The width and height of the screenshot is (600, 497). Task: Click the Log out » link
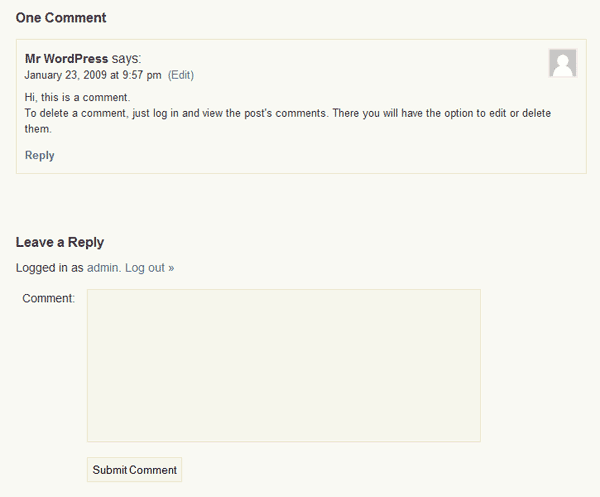150,267
